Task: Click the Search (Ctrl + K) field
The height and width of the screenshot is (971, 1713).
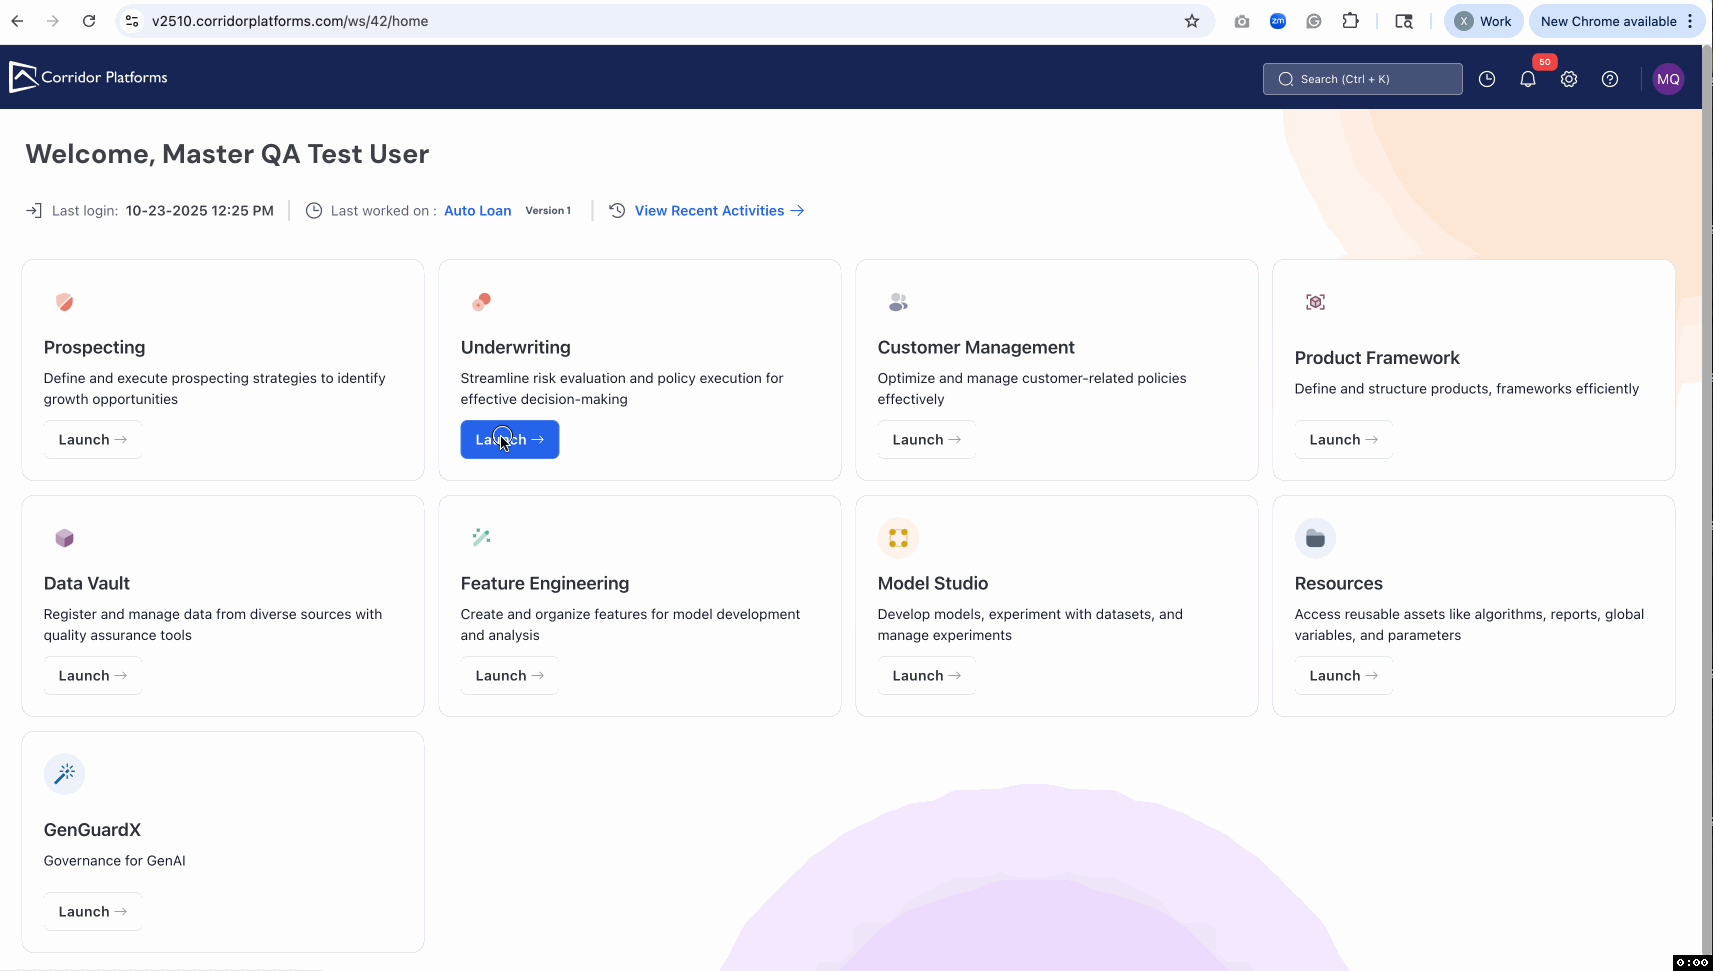Action: (x=1362, y=79)
